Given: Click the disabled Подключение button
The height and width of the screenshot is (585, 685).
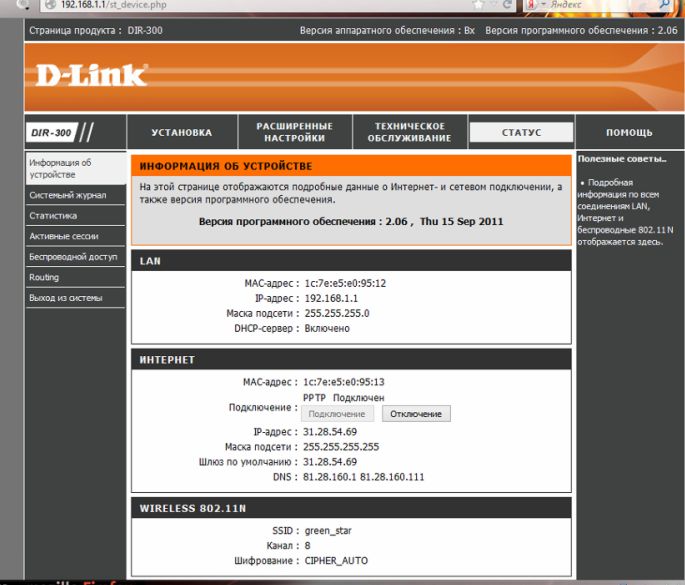Looking at the screenshot, I should (337, 414).
